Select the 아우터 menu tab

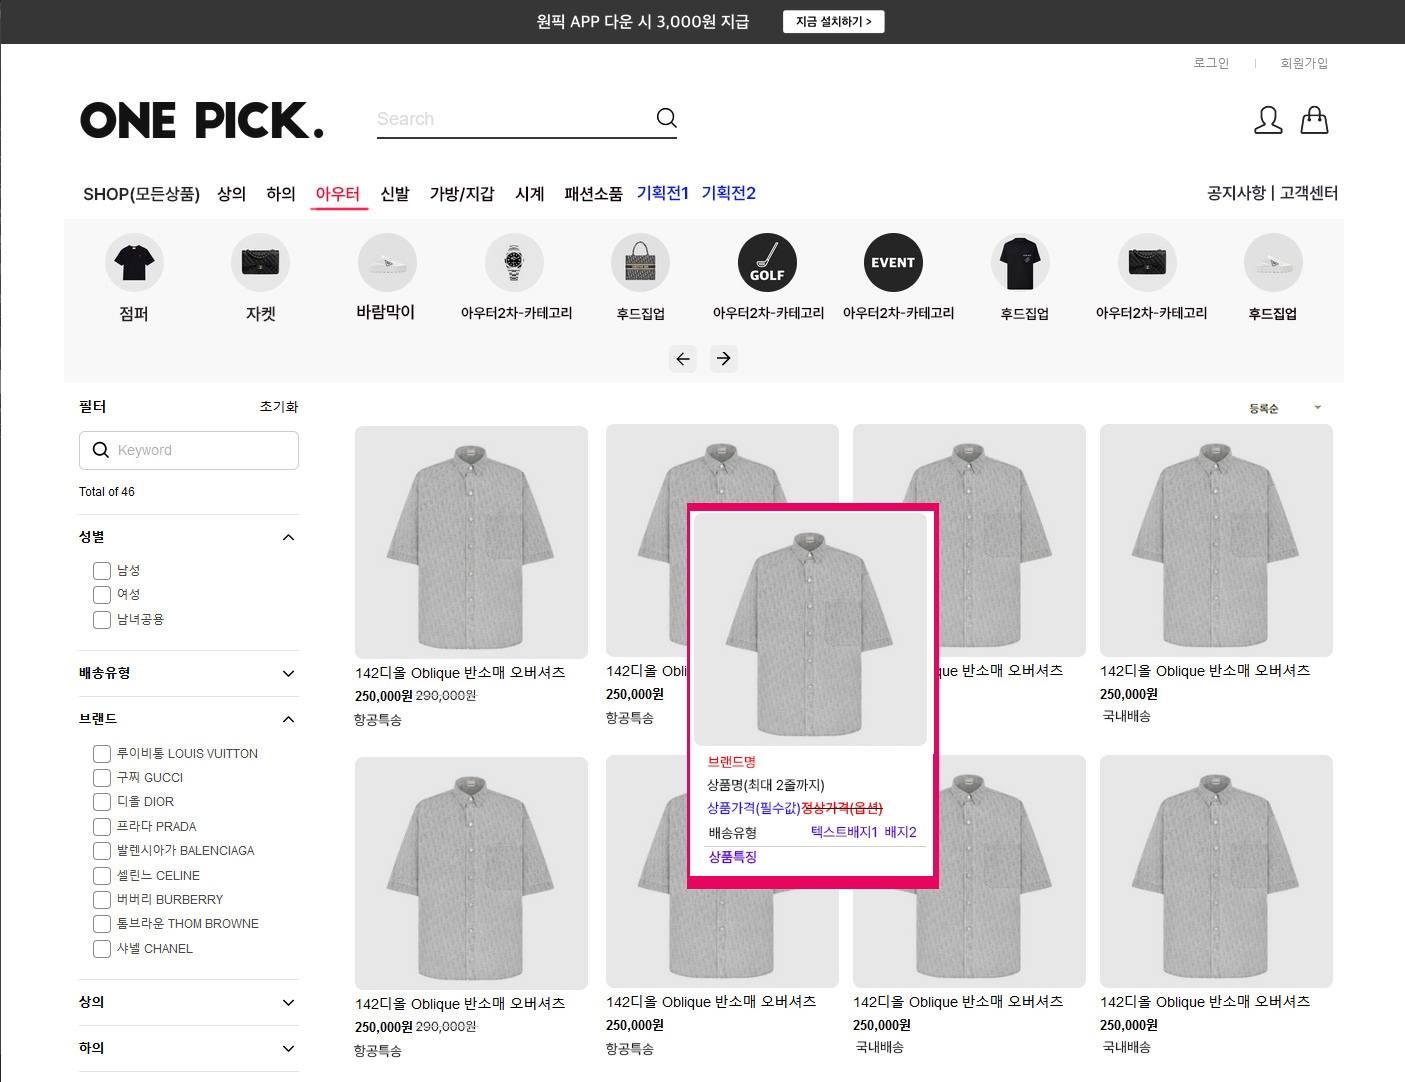tap(338, 194)
